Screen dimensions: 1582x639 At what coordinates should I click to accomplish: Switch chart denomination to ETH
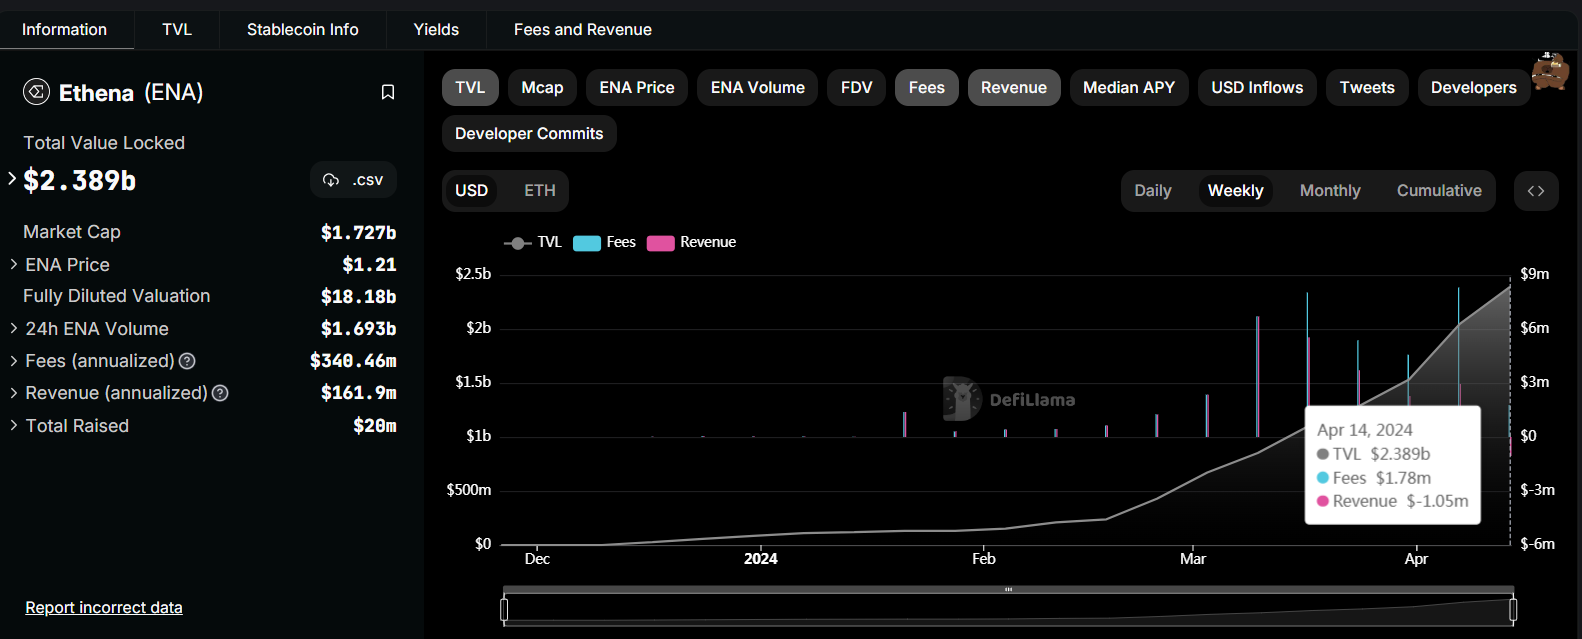[x=539, y=191]
